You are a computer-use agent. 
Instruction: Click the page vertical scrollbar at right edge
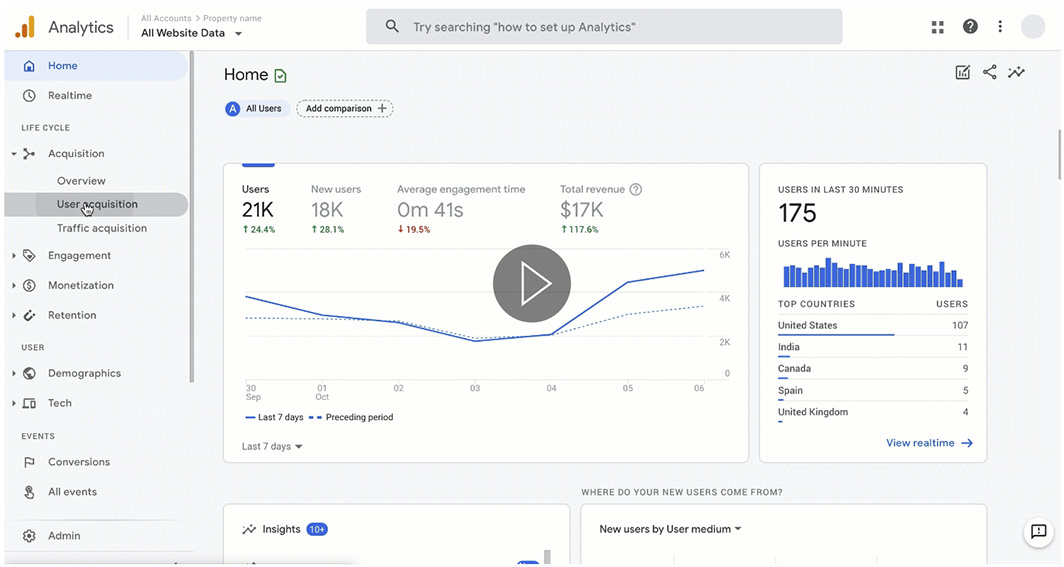tap(1059, 155)
